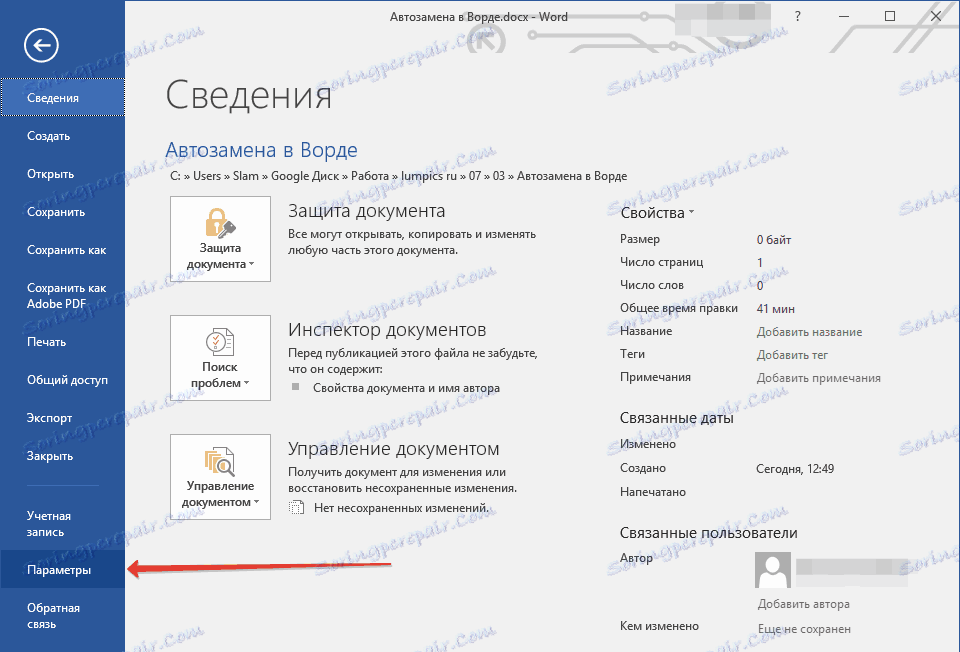Viewport: 960px width, 652px height.
Task: Click the back arrow circle icon
Action: pyautogui.click(x=41, y=45)
